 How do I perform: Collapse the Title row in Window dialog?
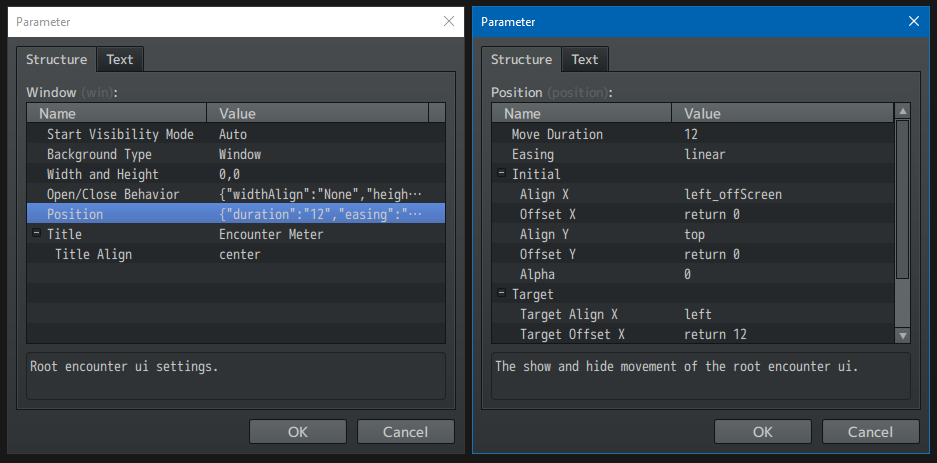point(36,234)
